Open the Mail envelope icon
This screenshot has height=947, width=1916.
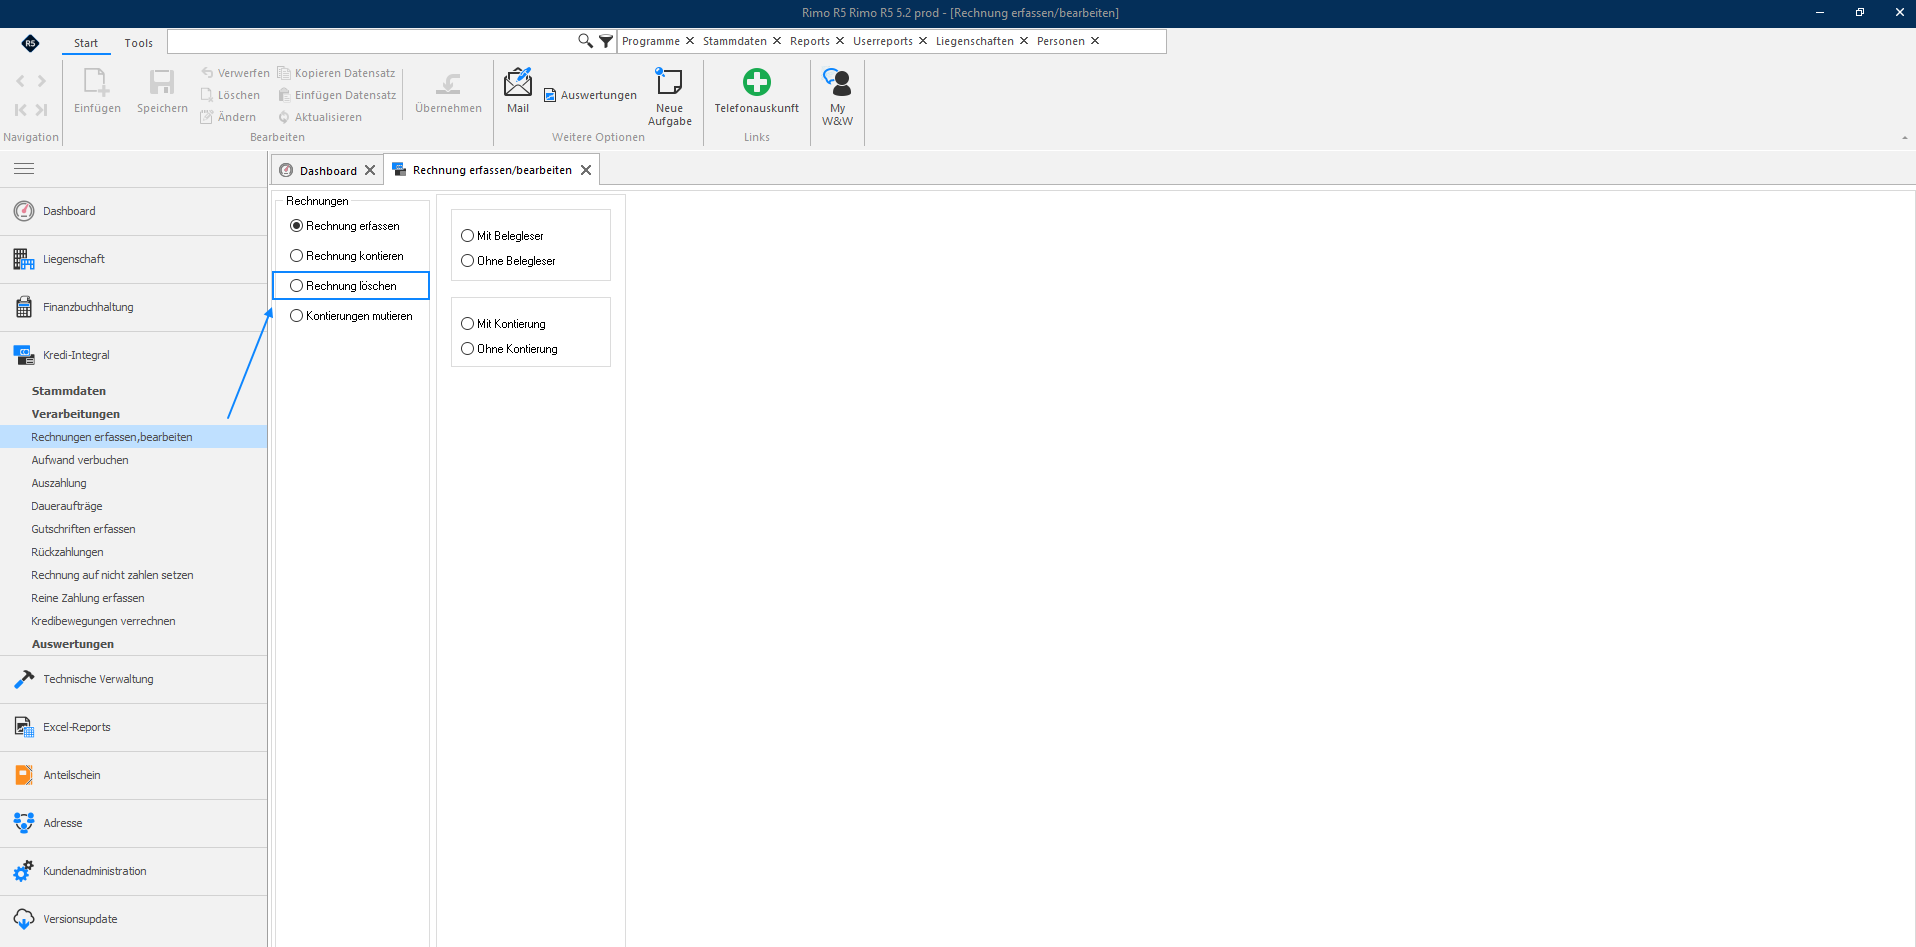pos(518,83)
